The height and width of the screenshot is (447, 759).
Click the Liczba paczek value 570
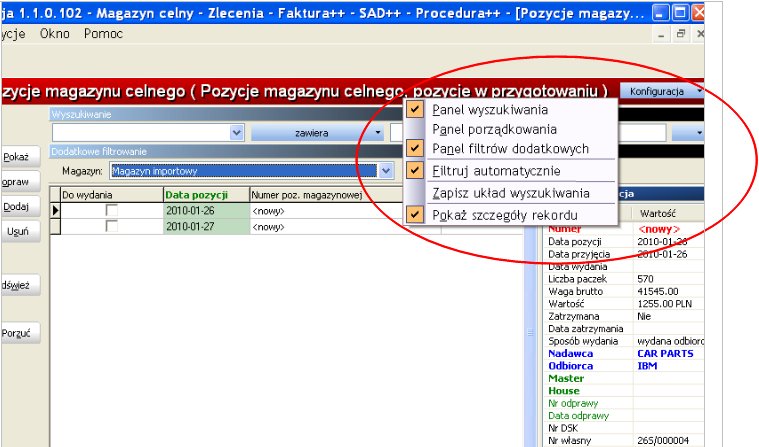click(645, 279)
